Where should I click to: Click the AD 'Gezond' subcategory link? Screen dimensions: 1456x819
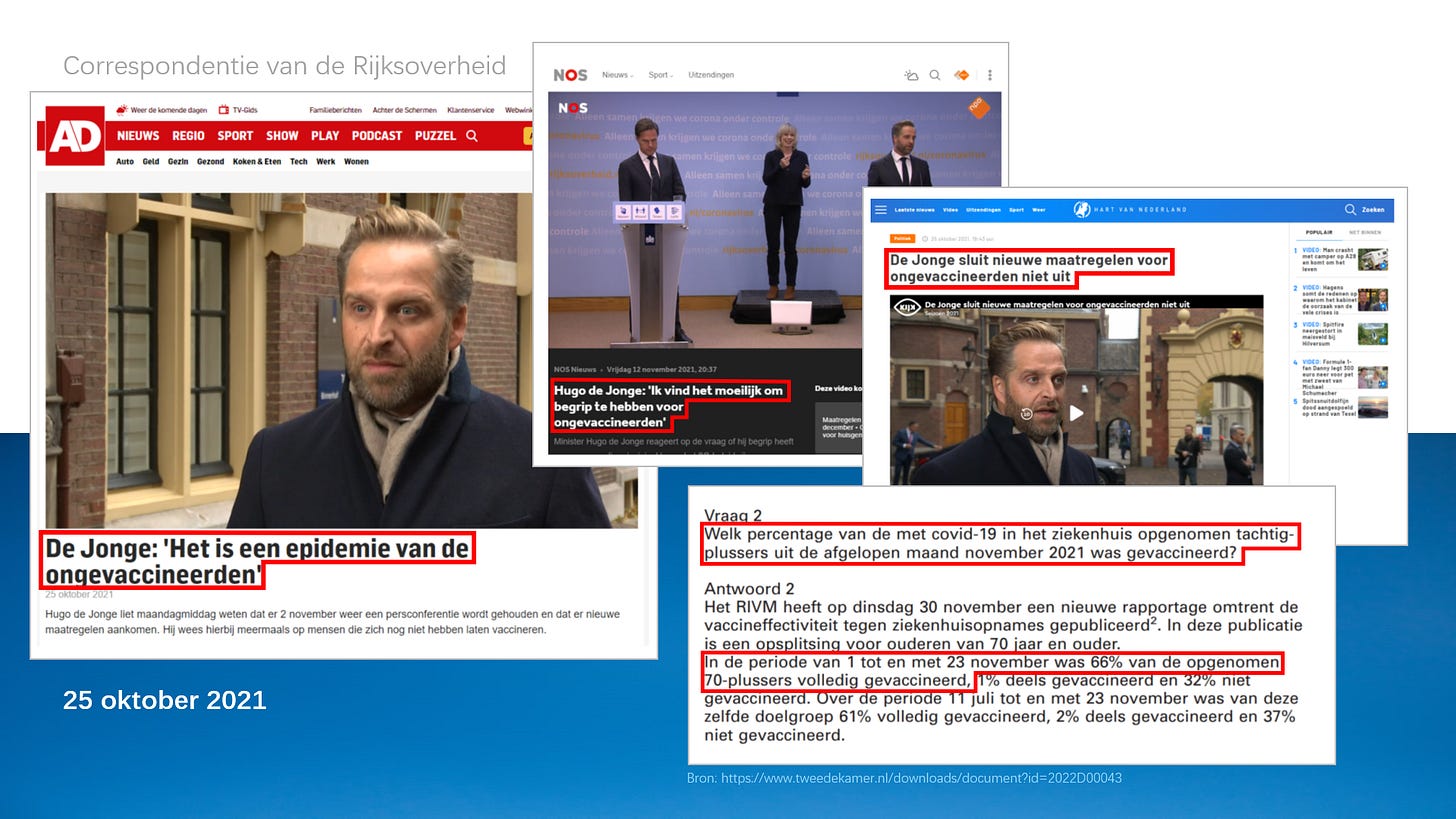(x=211, y=161)
